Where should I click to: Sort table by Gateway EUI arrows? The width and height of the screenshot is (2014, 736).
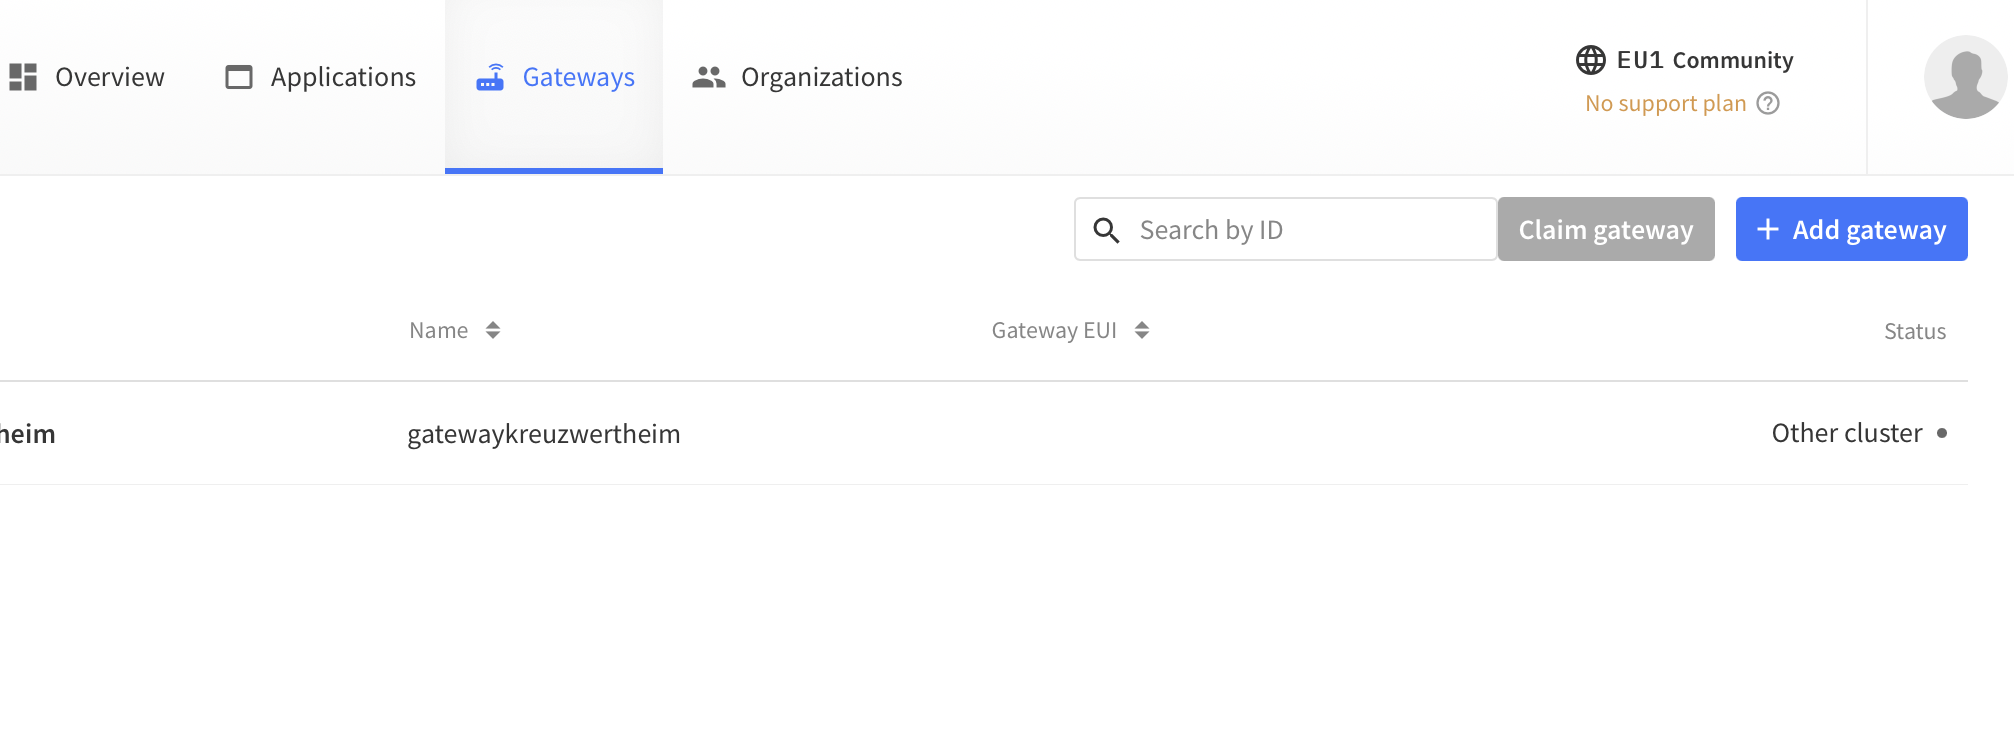(x=1142, y=330)
